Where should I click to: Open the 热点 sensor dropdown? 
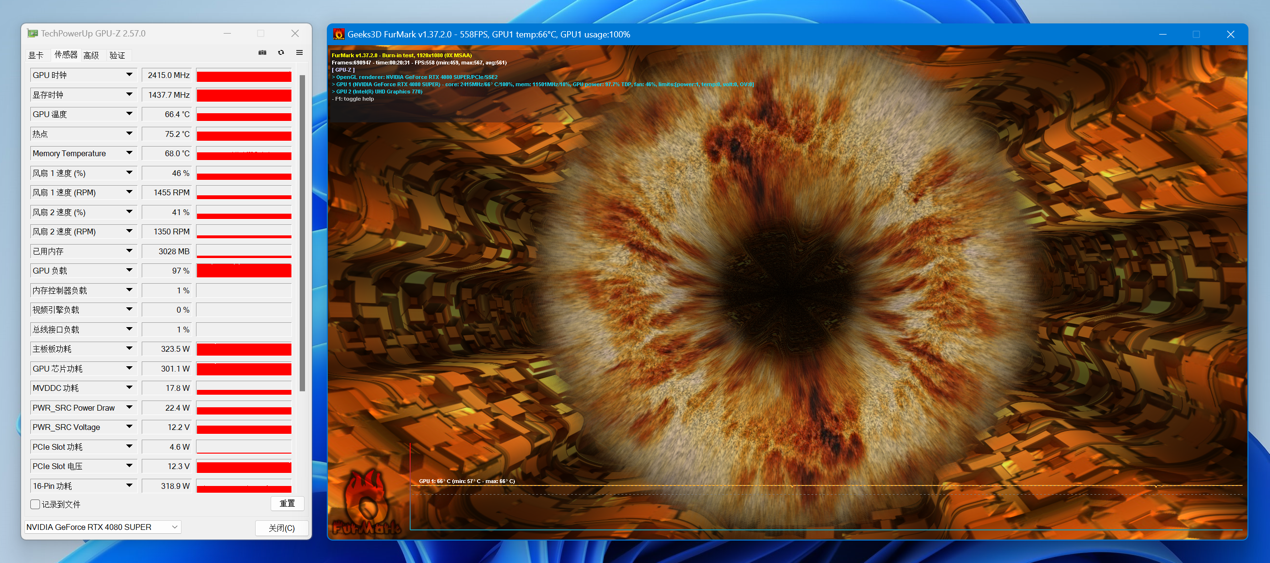point(129,134)
